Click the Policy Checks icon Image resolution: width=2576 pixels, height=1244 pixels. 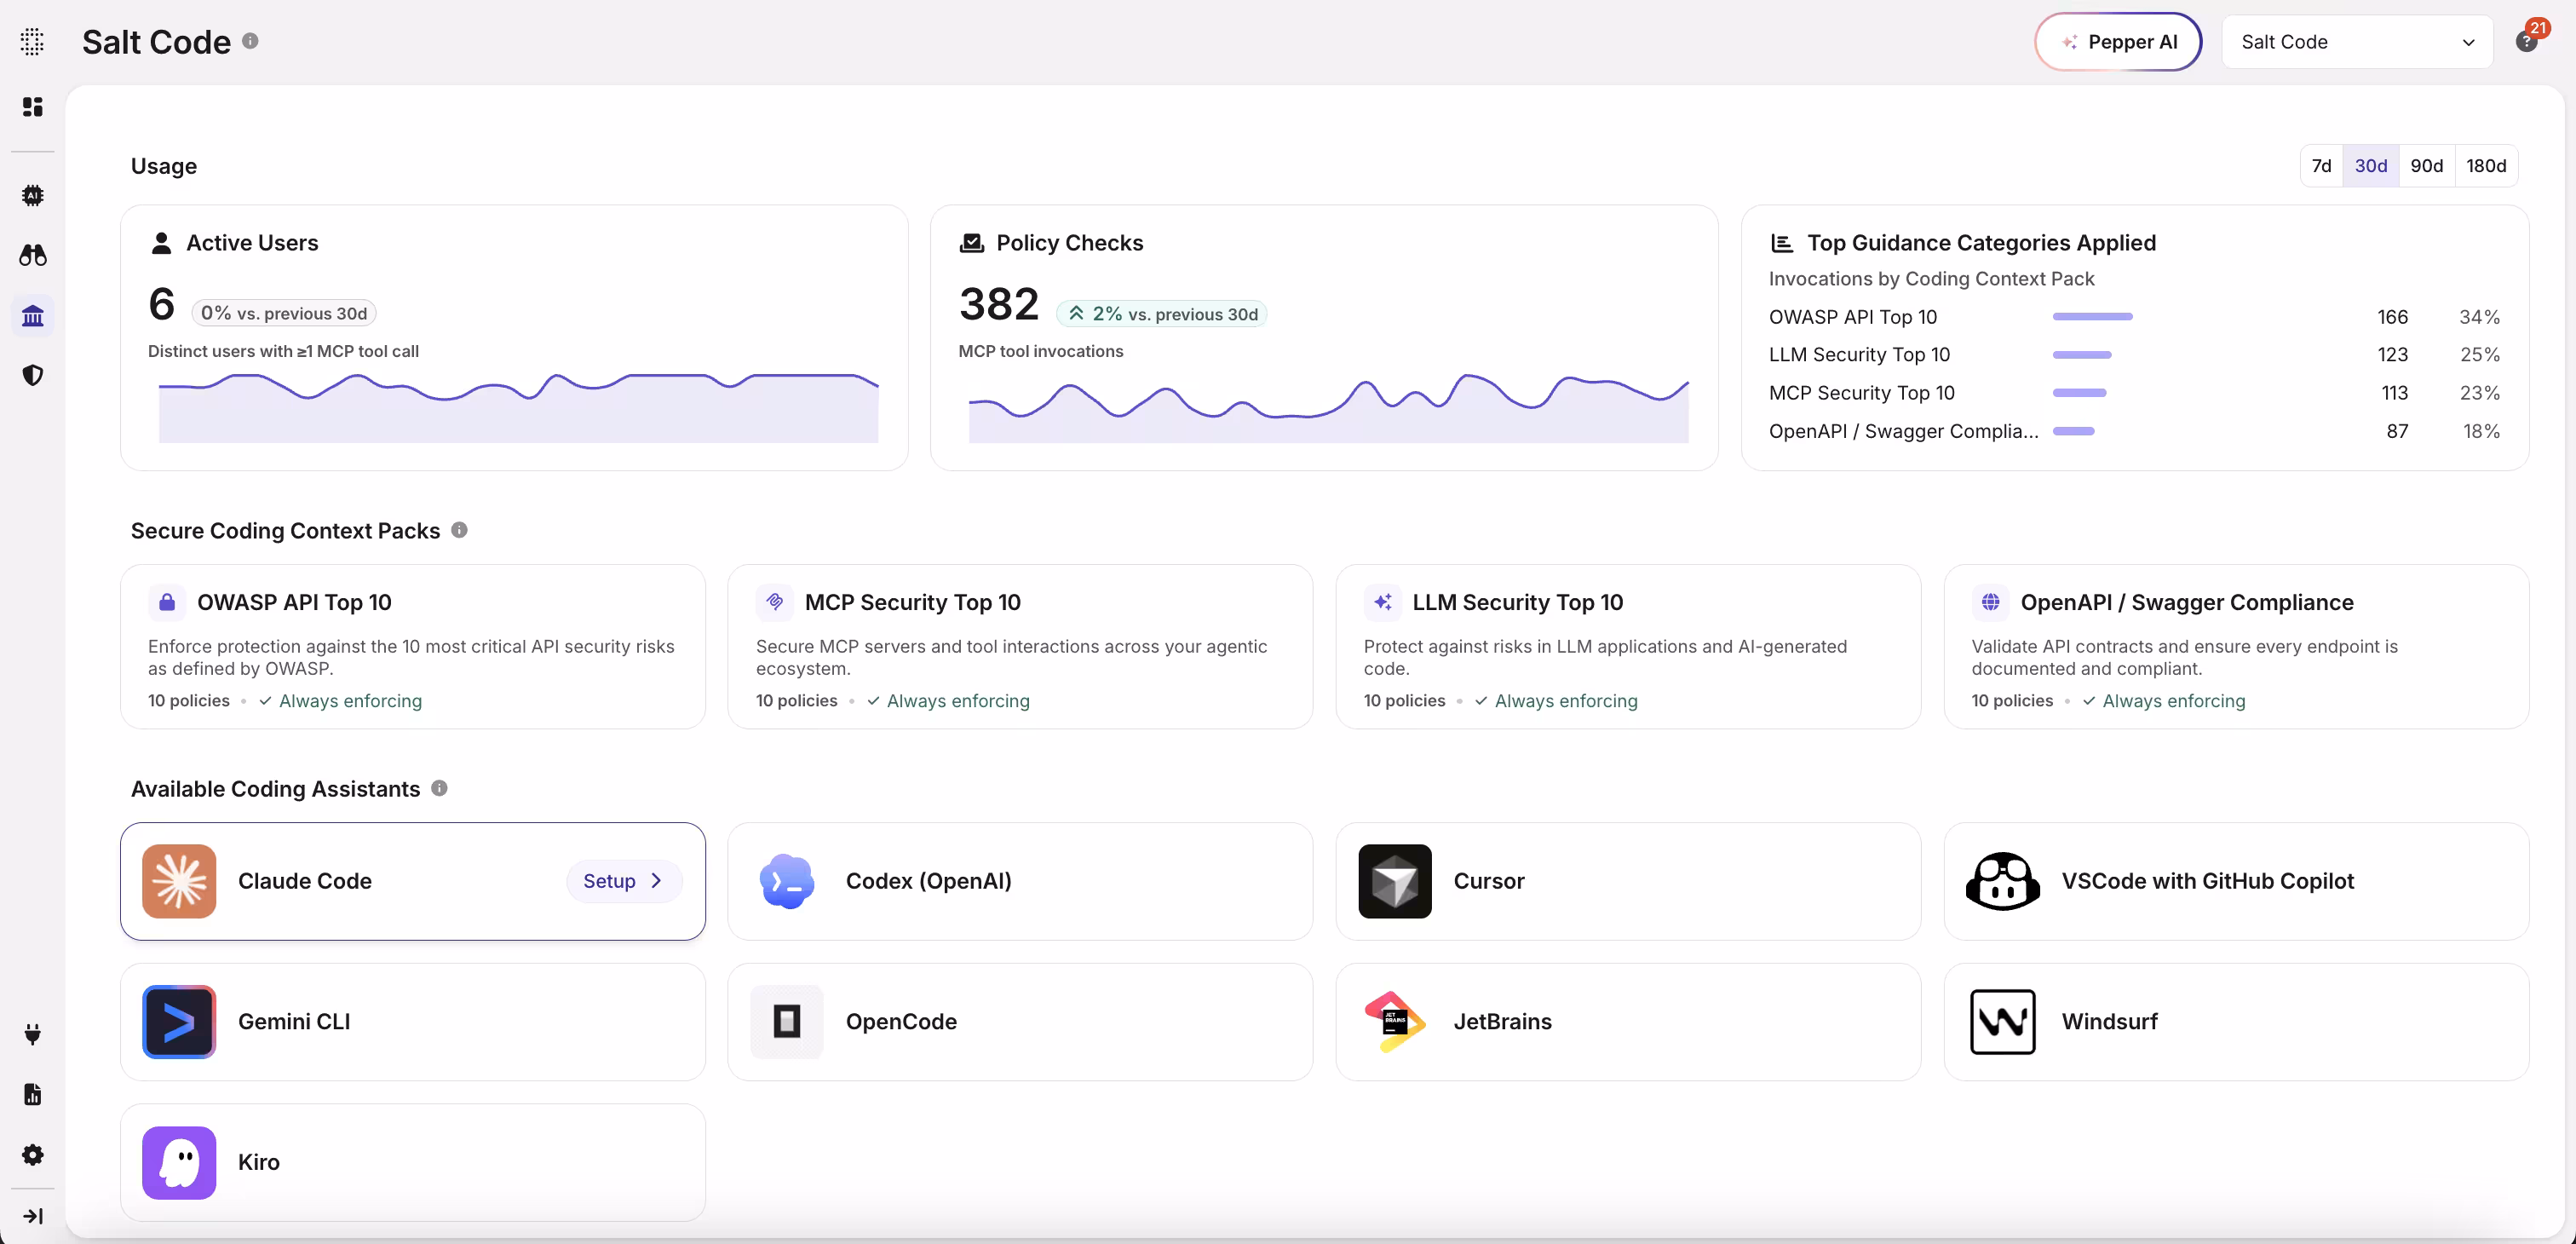pos(972,243)
